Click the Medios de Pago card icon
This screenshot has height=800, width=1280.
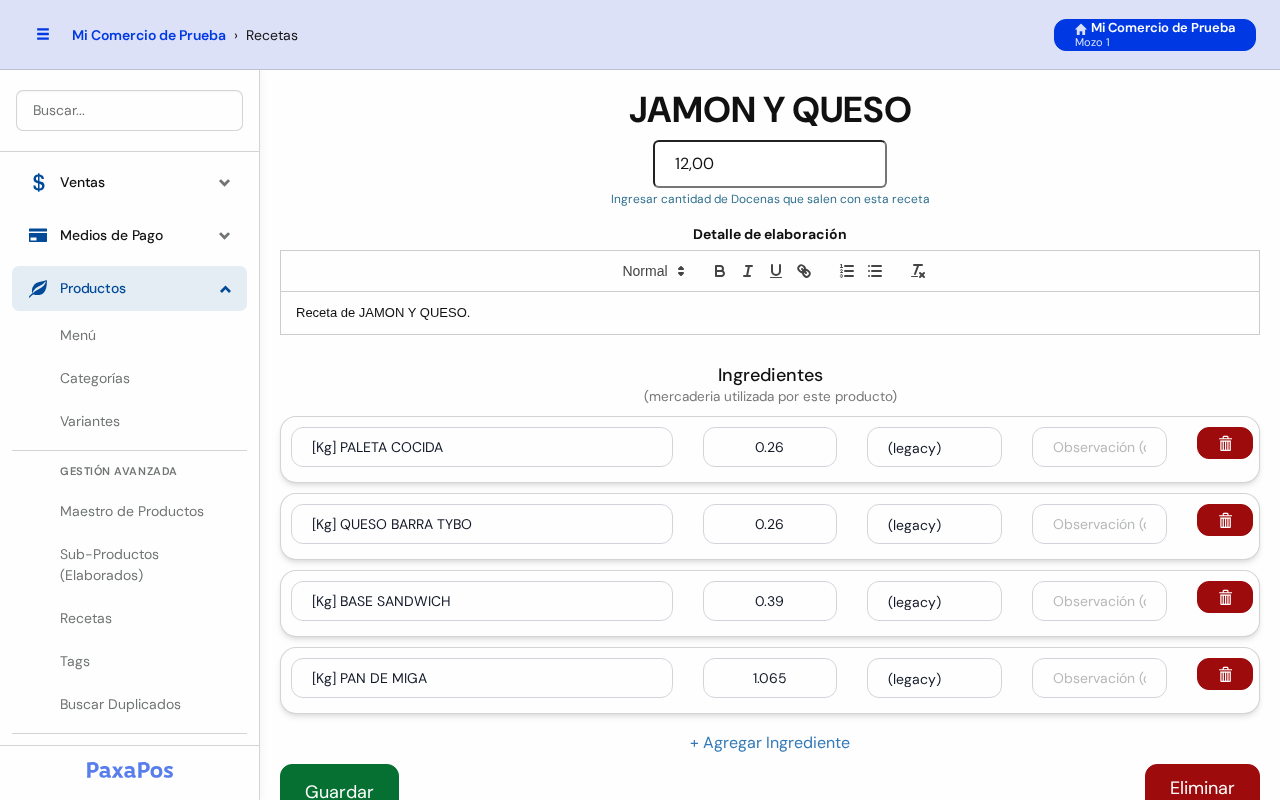click(38, 235)
